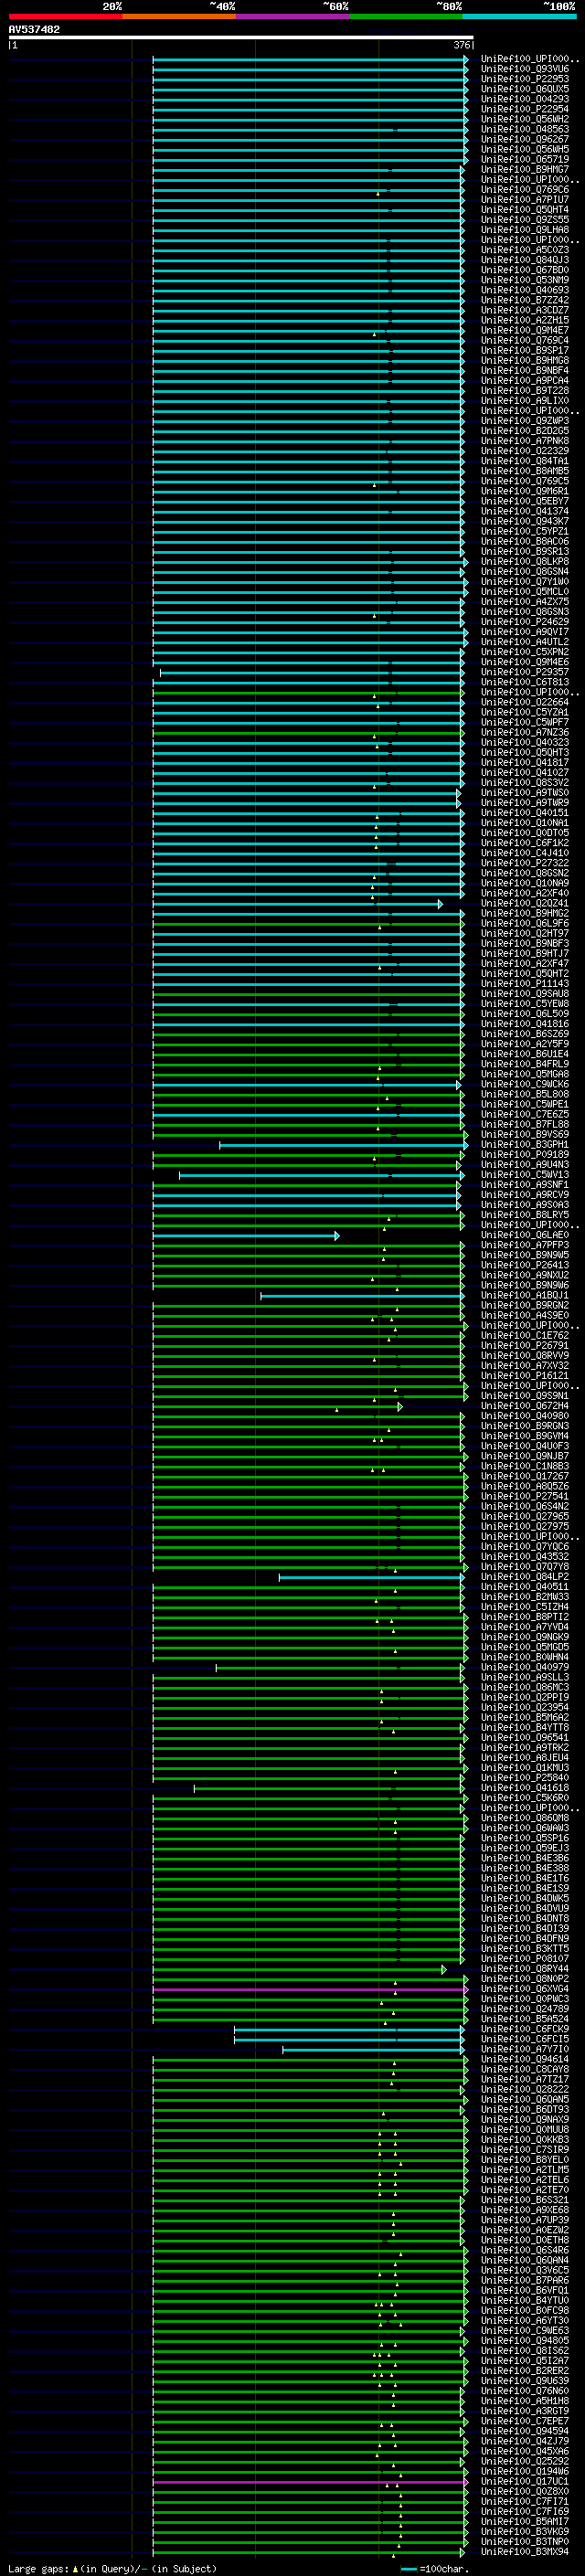Click the purple ~60% identity legend segment

click(x=293, y=17)
